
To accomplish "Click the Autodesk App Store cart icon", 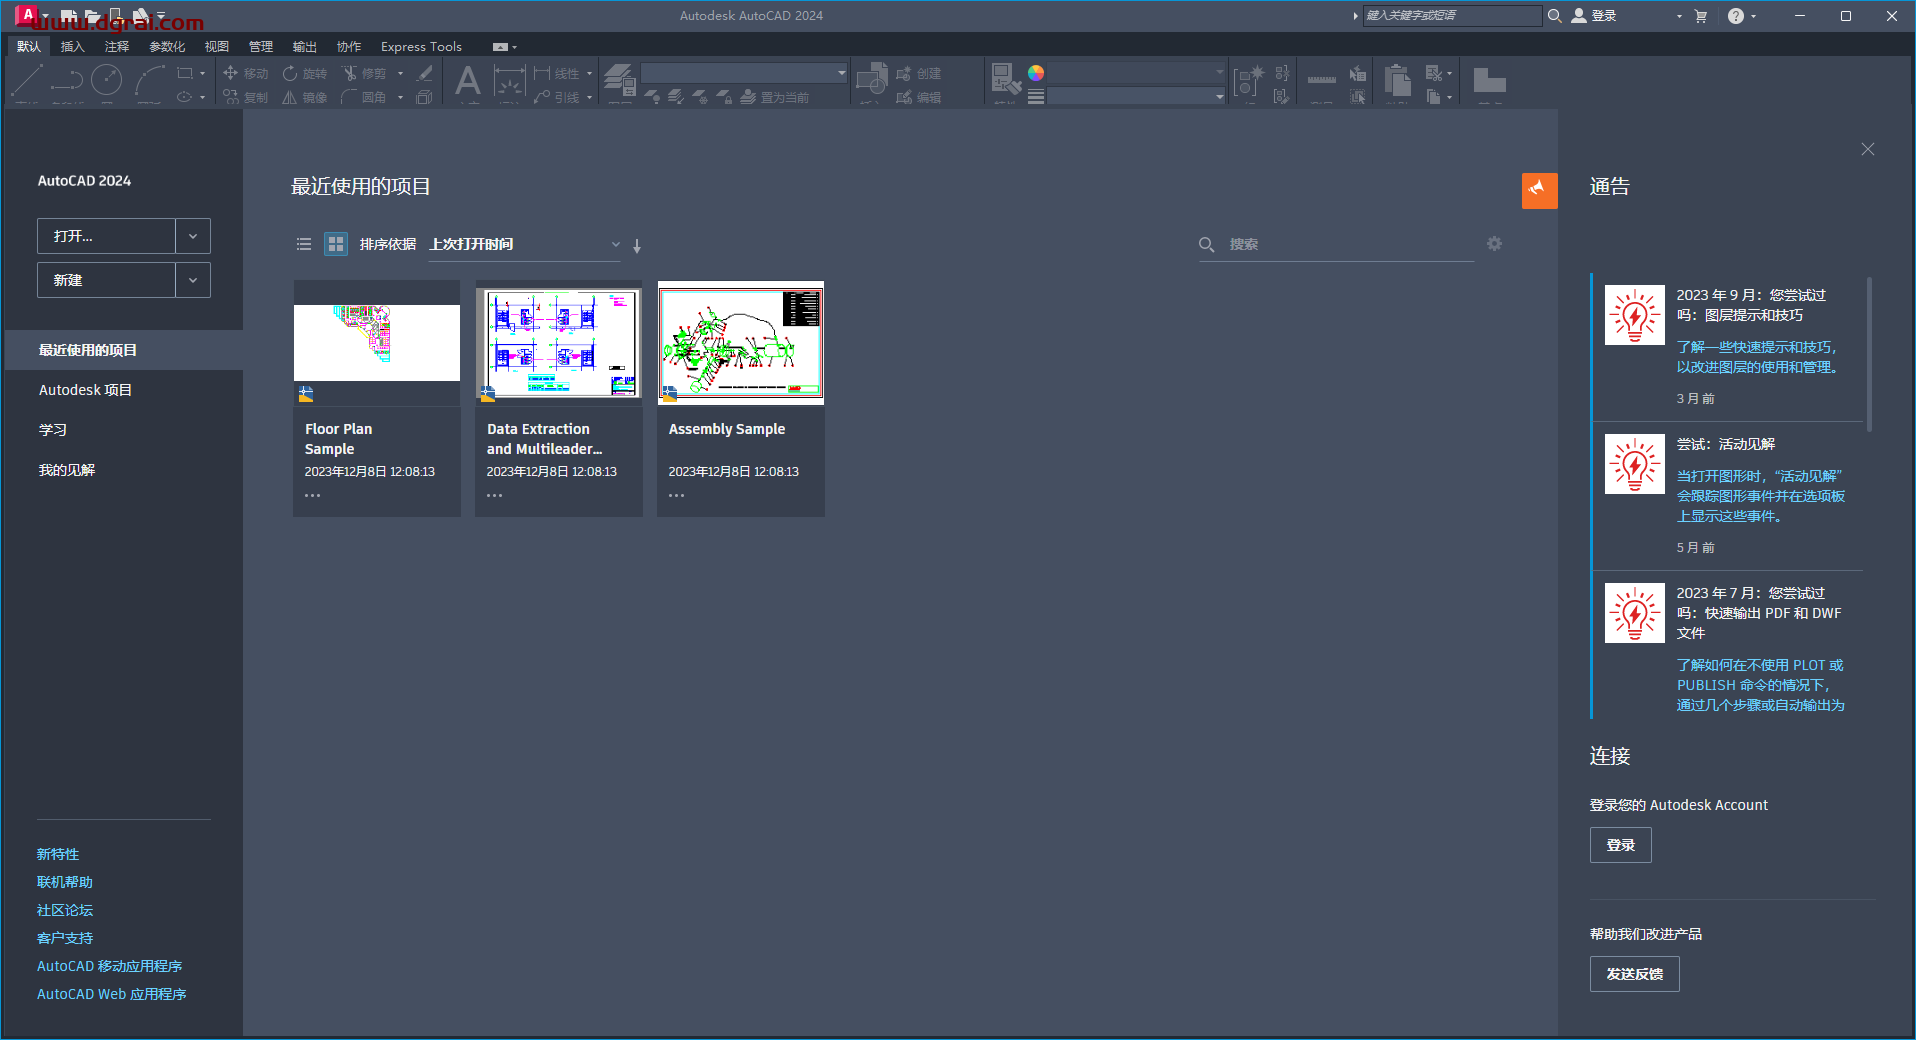I will point(1701,16).
